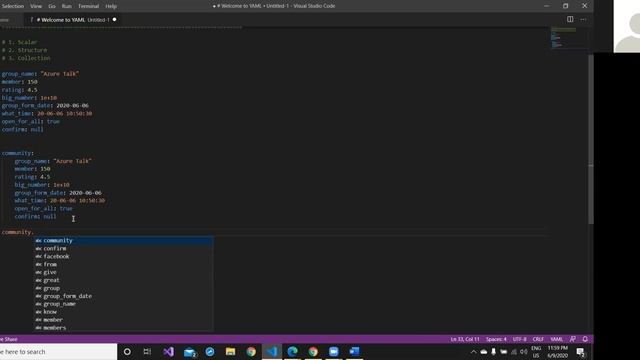Image resolution: width=640 pixels, height=360 pixels.
Task: Click the Split Editor icon
Action: (570, 19)
